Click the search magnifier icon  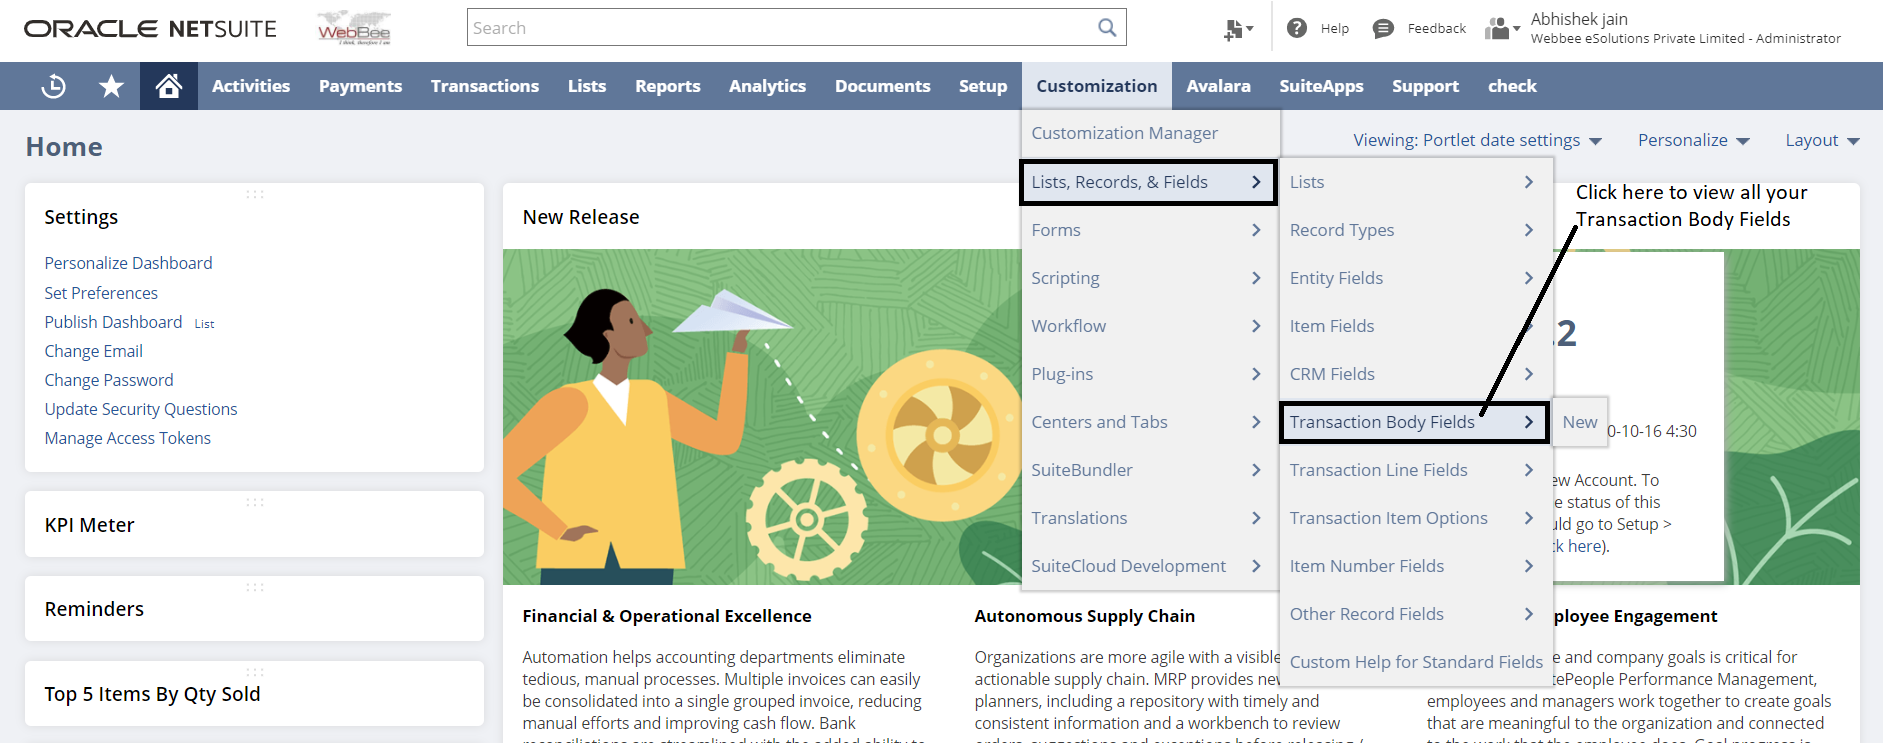[1107, 28]
